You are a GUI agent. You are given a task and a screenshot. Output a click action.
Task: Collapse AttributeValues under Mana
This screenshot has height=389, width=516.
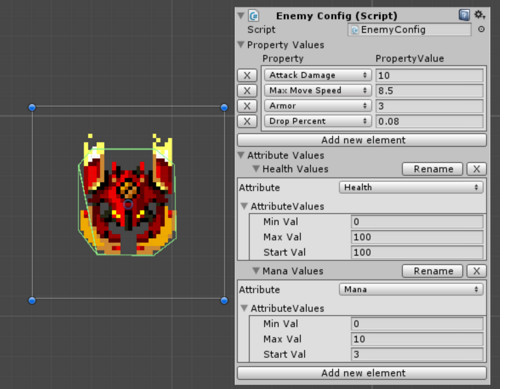[244, 308]
